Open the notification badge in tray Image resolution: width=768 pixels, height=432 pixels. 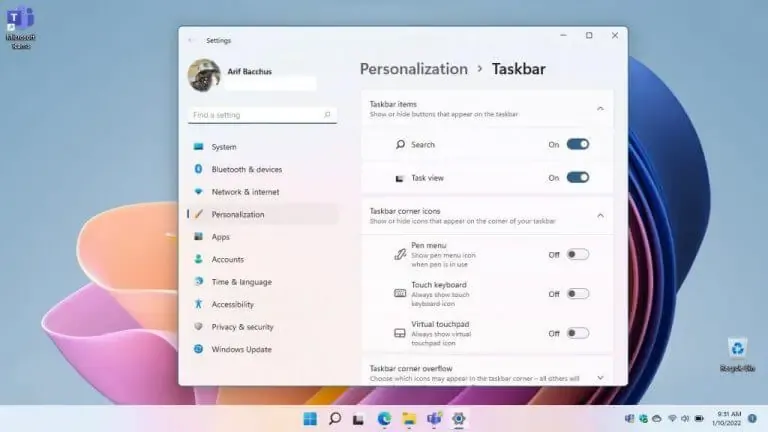[x=752, y=419]
